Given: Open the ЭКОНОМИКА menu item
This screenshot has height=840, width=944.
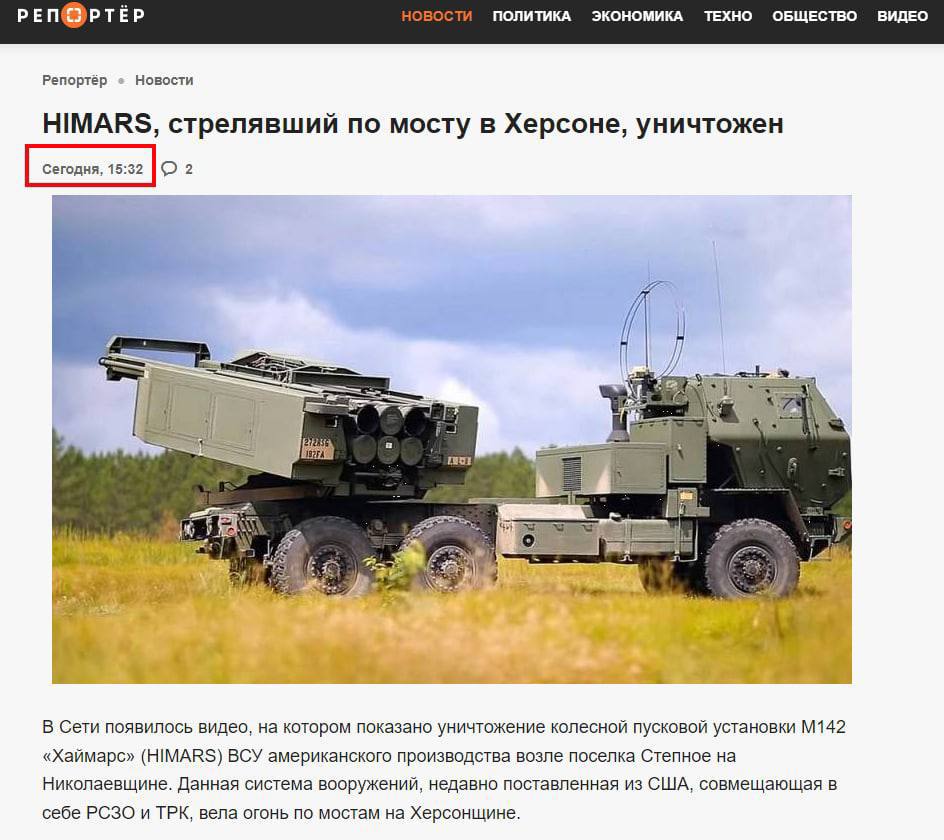Looking at the screenshot, I should point(637,16).
